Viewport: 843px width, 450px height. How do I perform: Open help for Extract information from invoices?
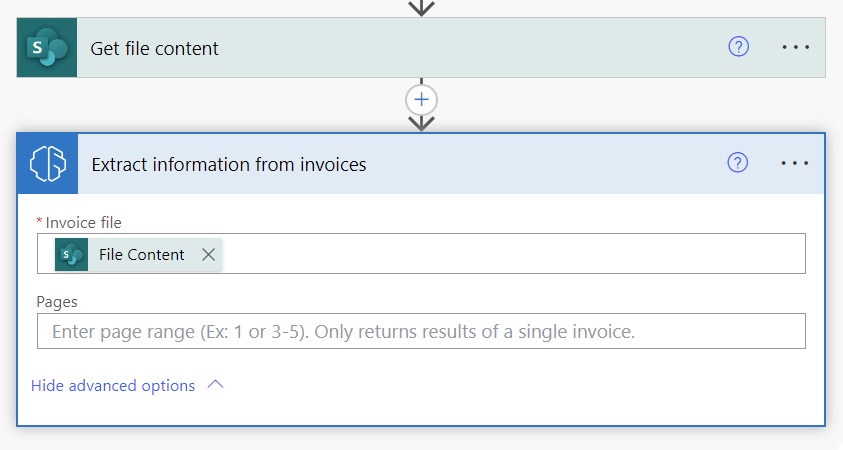click(x=737, y=162)
